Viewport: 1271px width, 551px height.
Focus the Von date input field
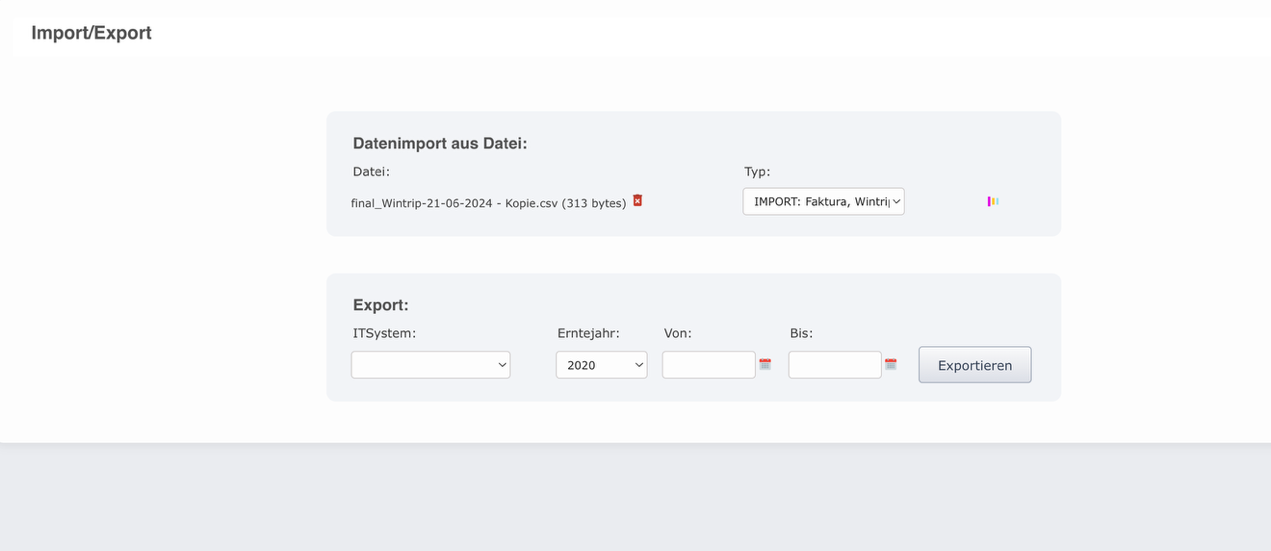pos(708,365)
